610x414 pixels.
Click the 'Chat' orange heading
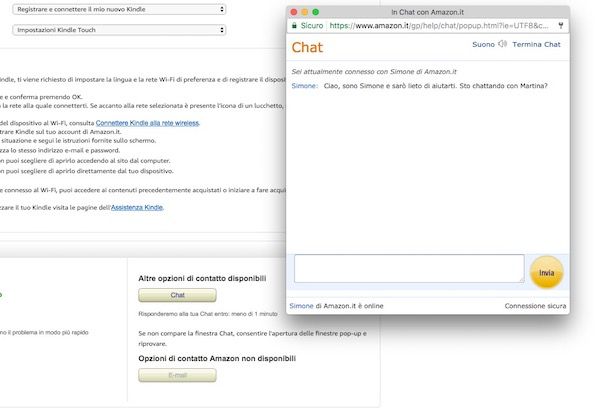pos(307,47)
